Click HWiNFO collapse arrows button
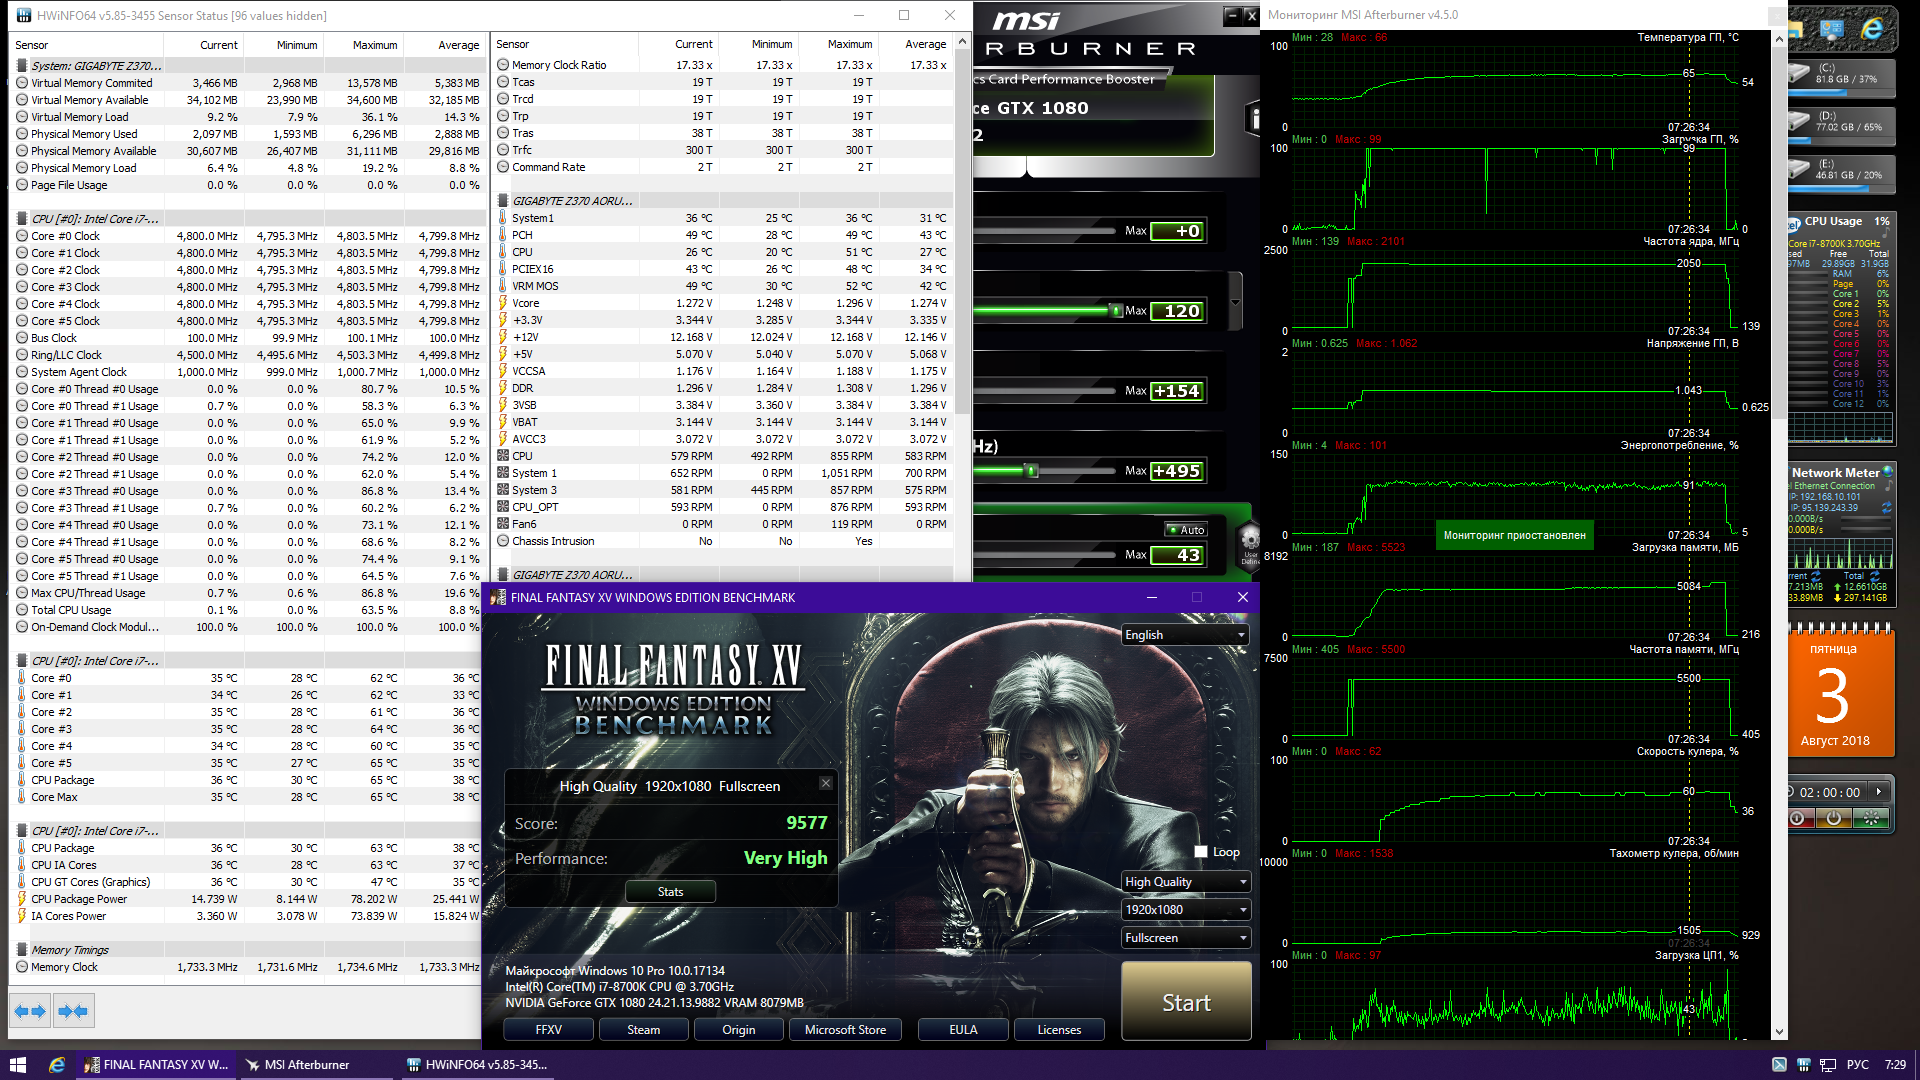 click(73, 1011)
